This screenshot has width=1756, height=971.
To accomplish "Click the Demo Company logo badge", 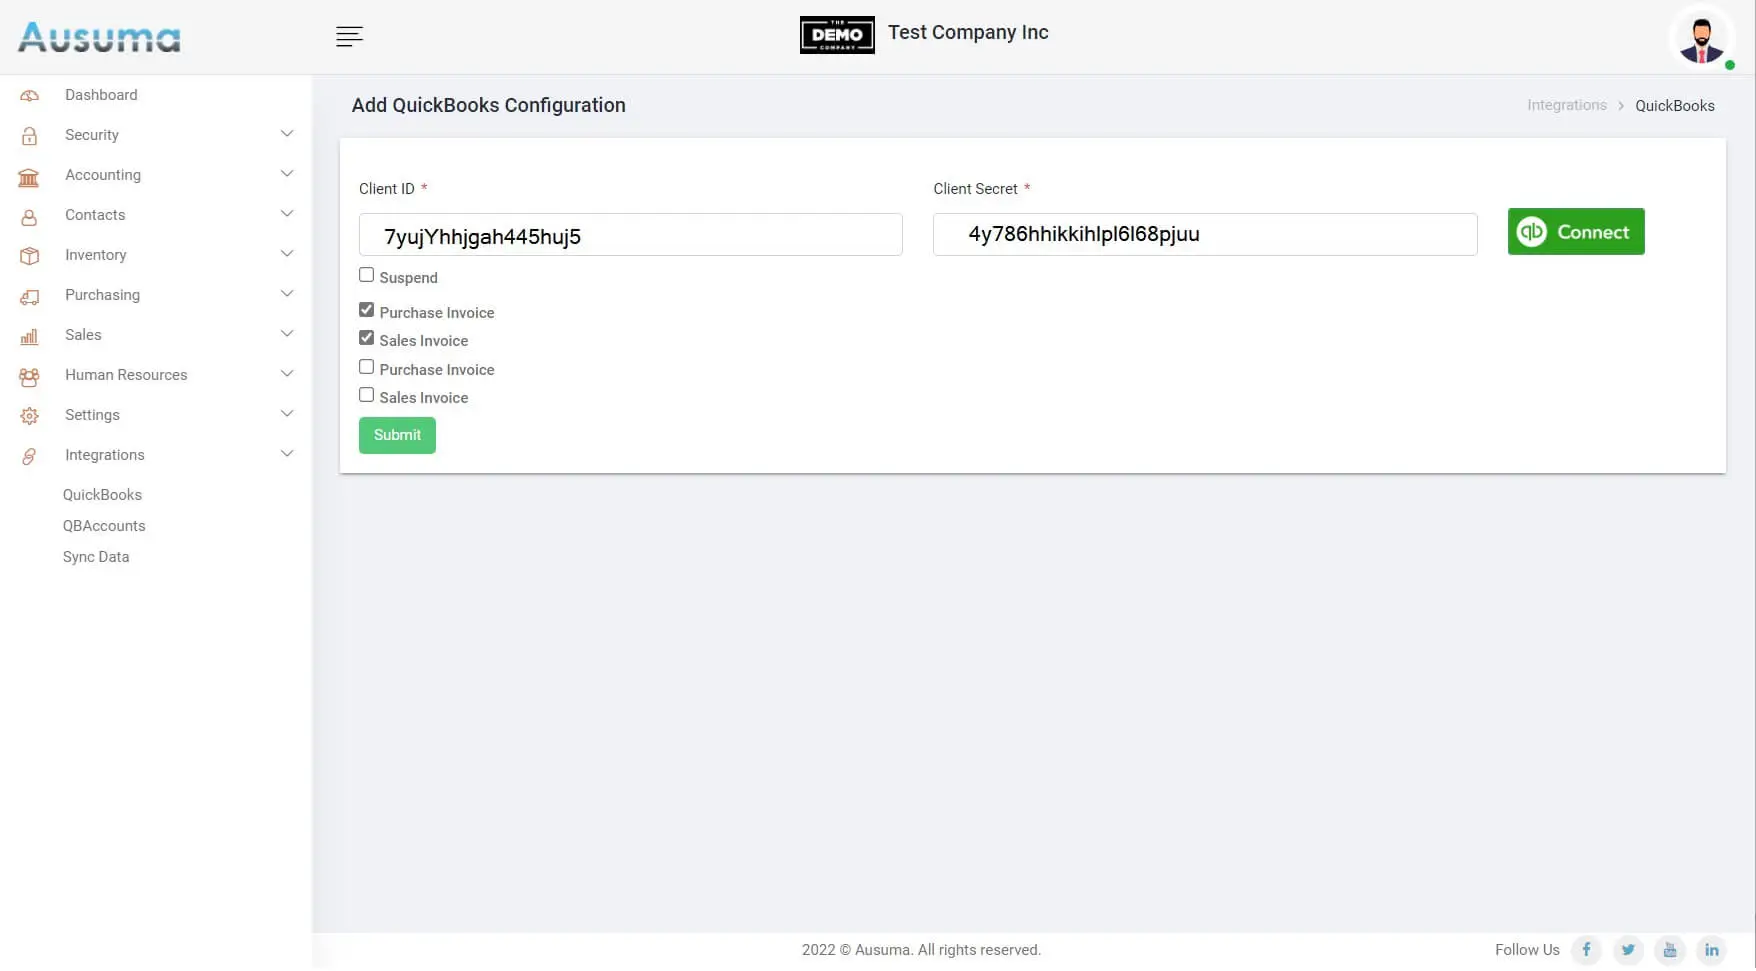I will pos(837,35).
